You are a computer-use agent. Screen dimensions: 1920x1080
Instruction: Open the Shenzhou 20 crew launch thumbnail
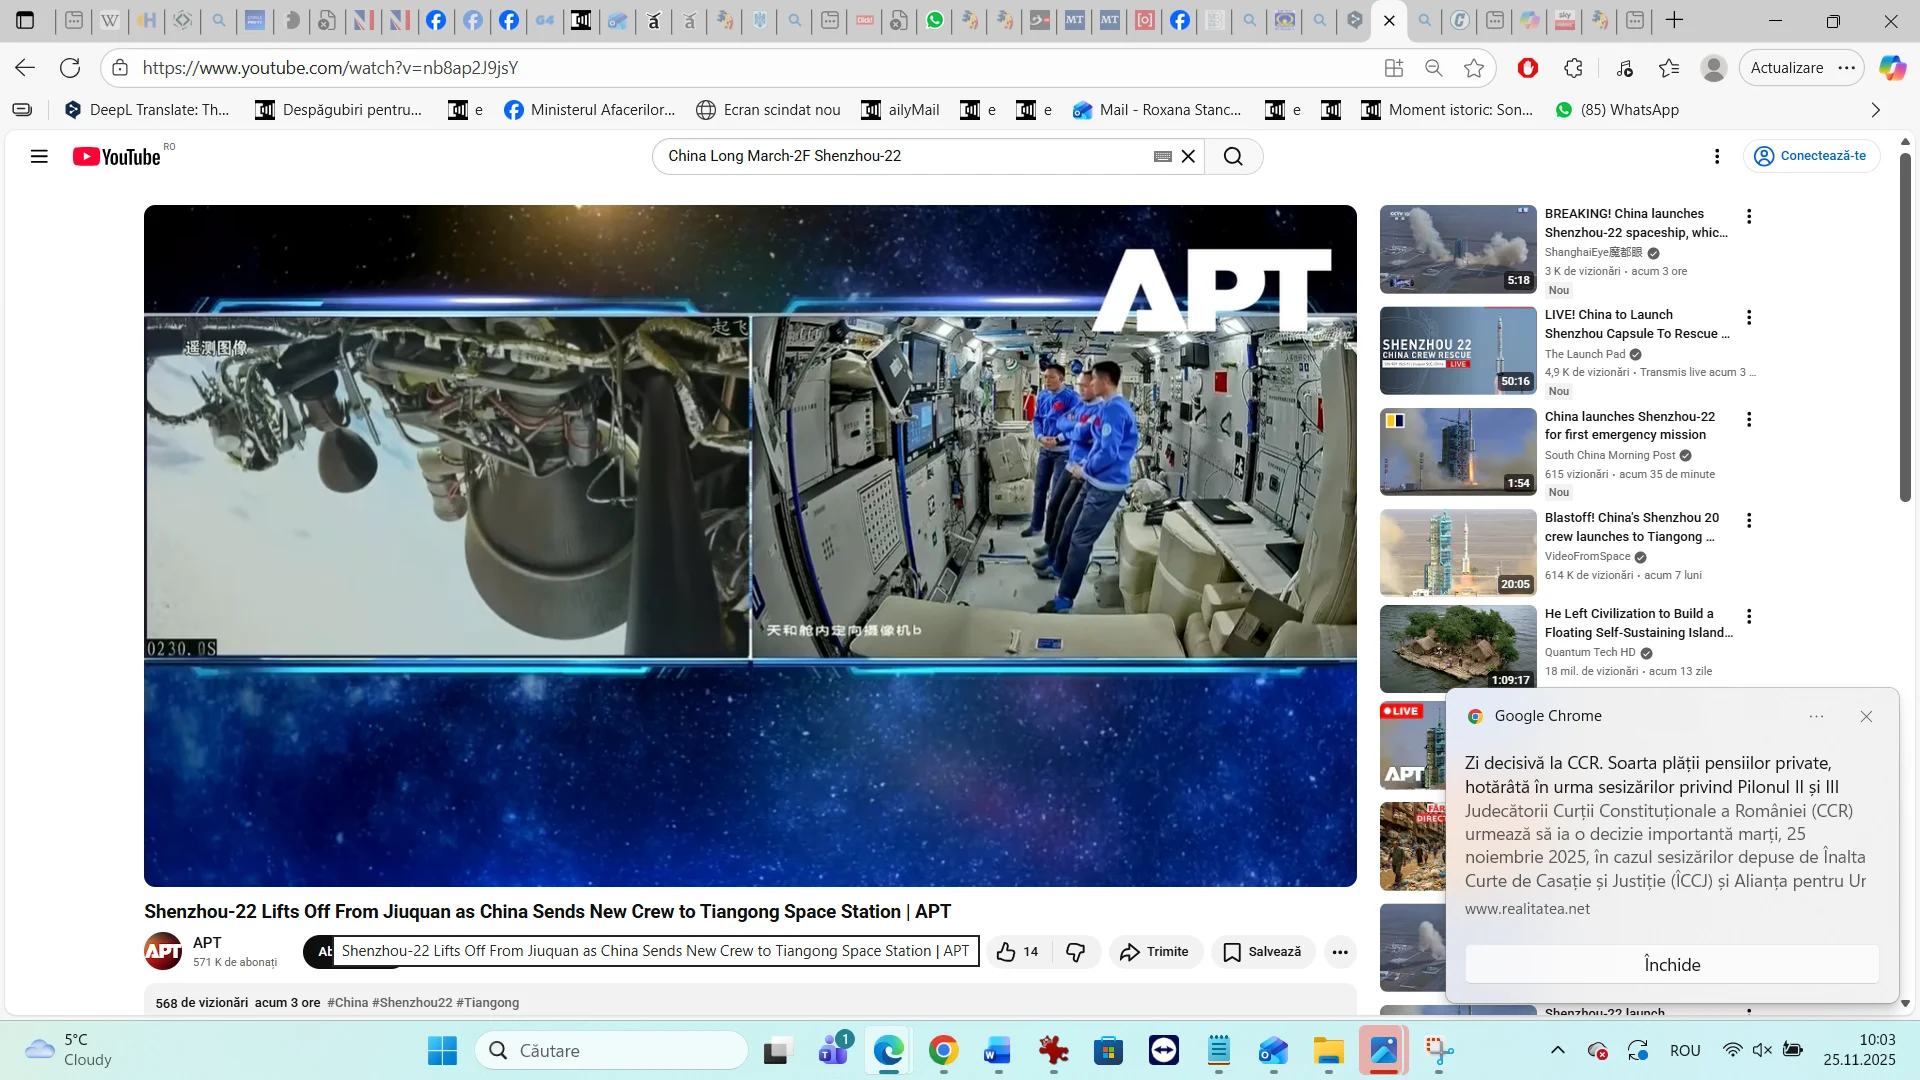(1457, 551)
